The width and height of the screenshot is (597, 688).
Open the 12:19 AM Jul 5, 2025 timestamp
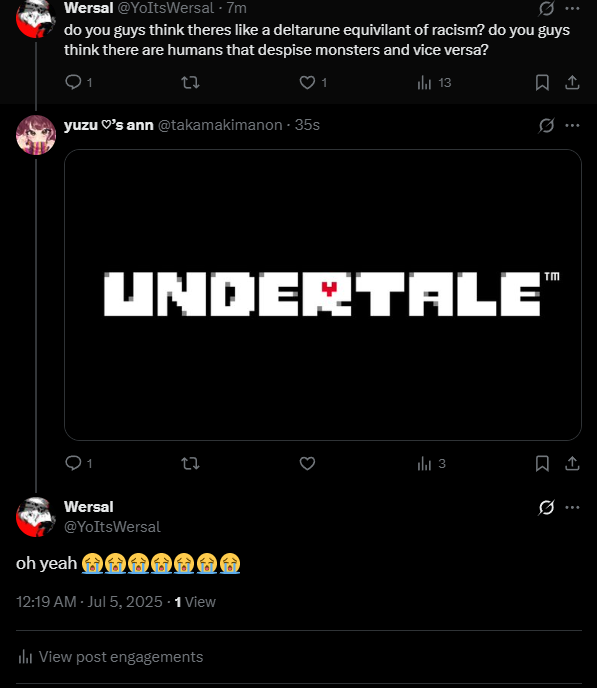[89, 602]
